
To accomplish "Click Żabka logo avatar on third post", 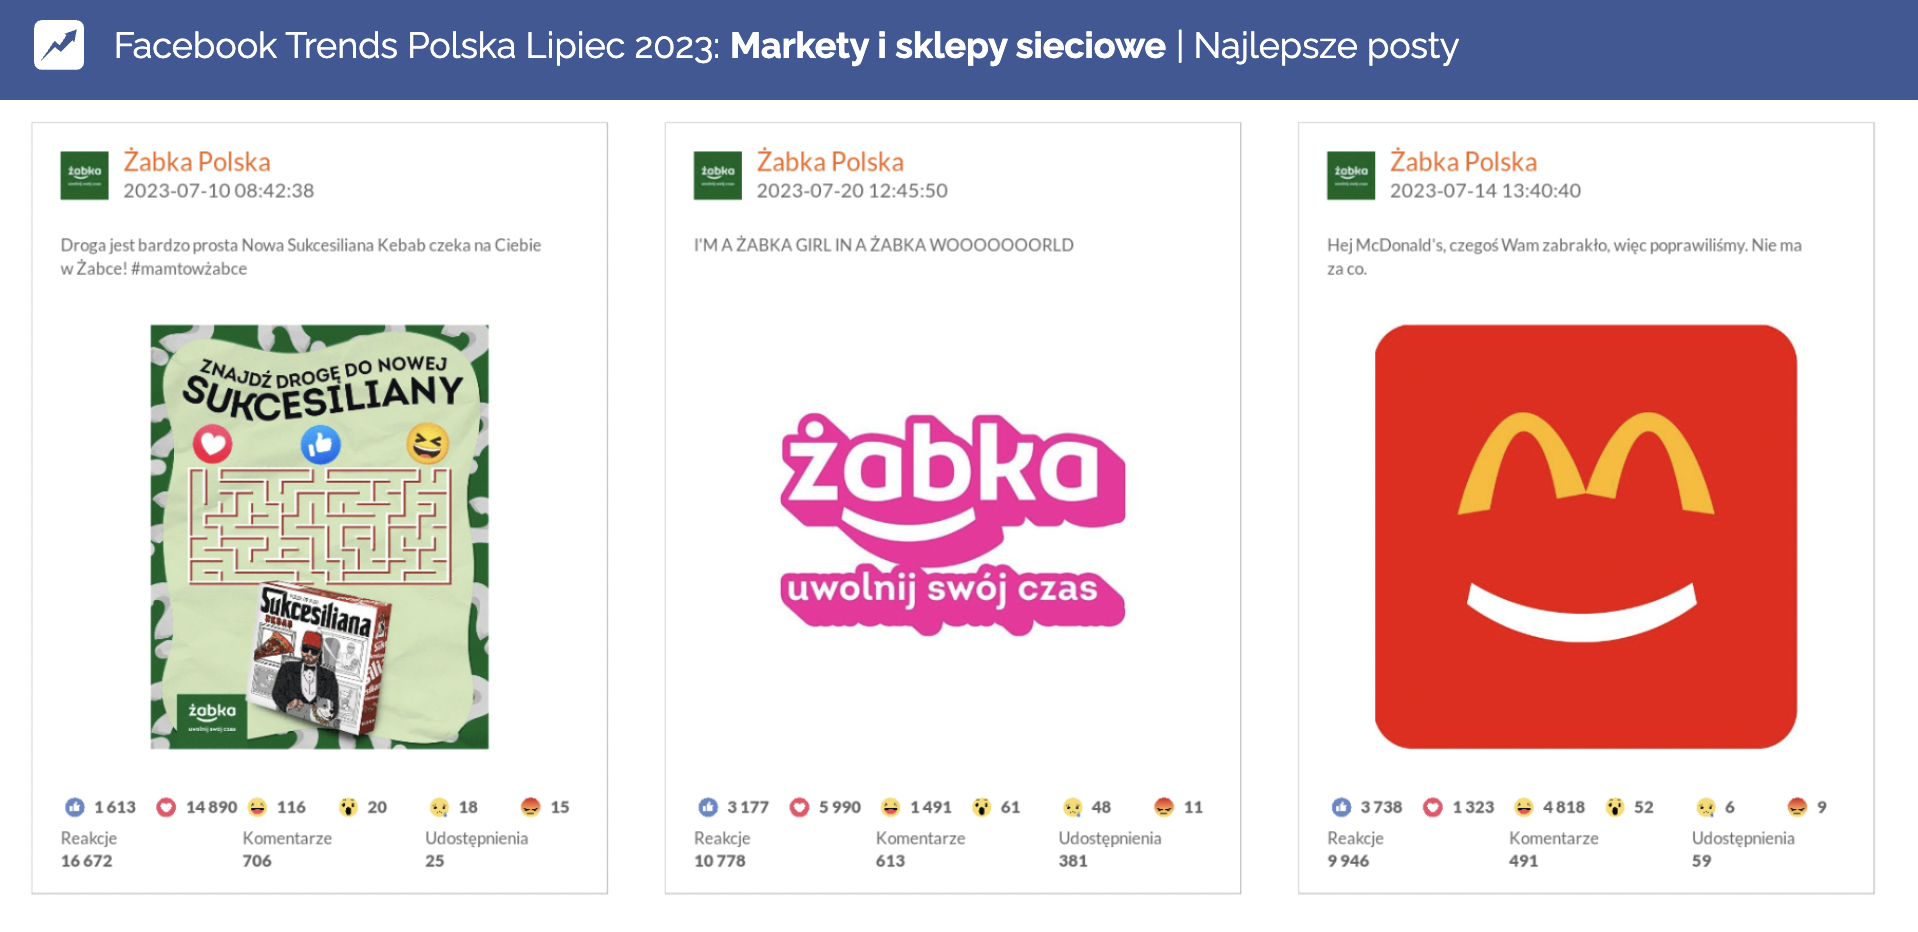I will click(1350, 175).
